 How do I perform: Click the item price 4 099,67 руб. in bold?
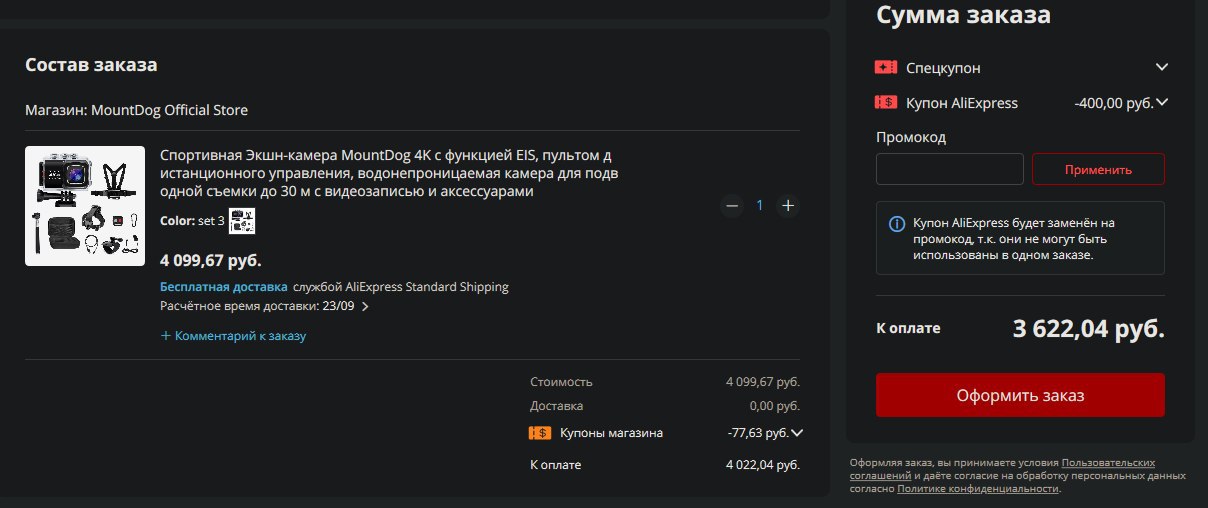[211, 261]
